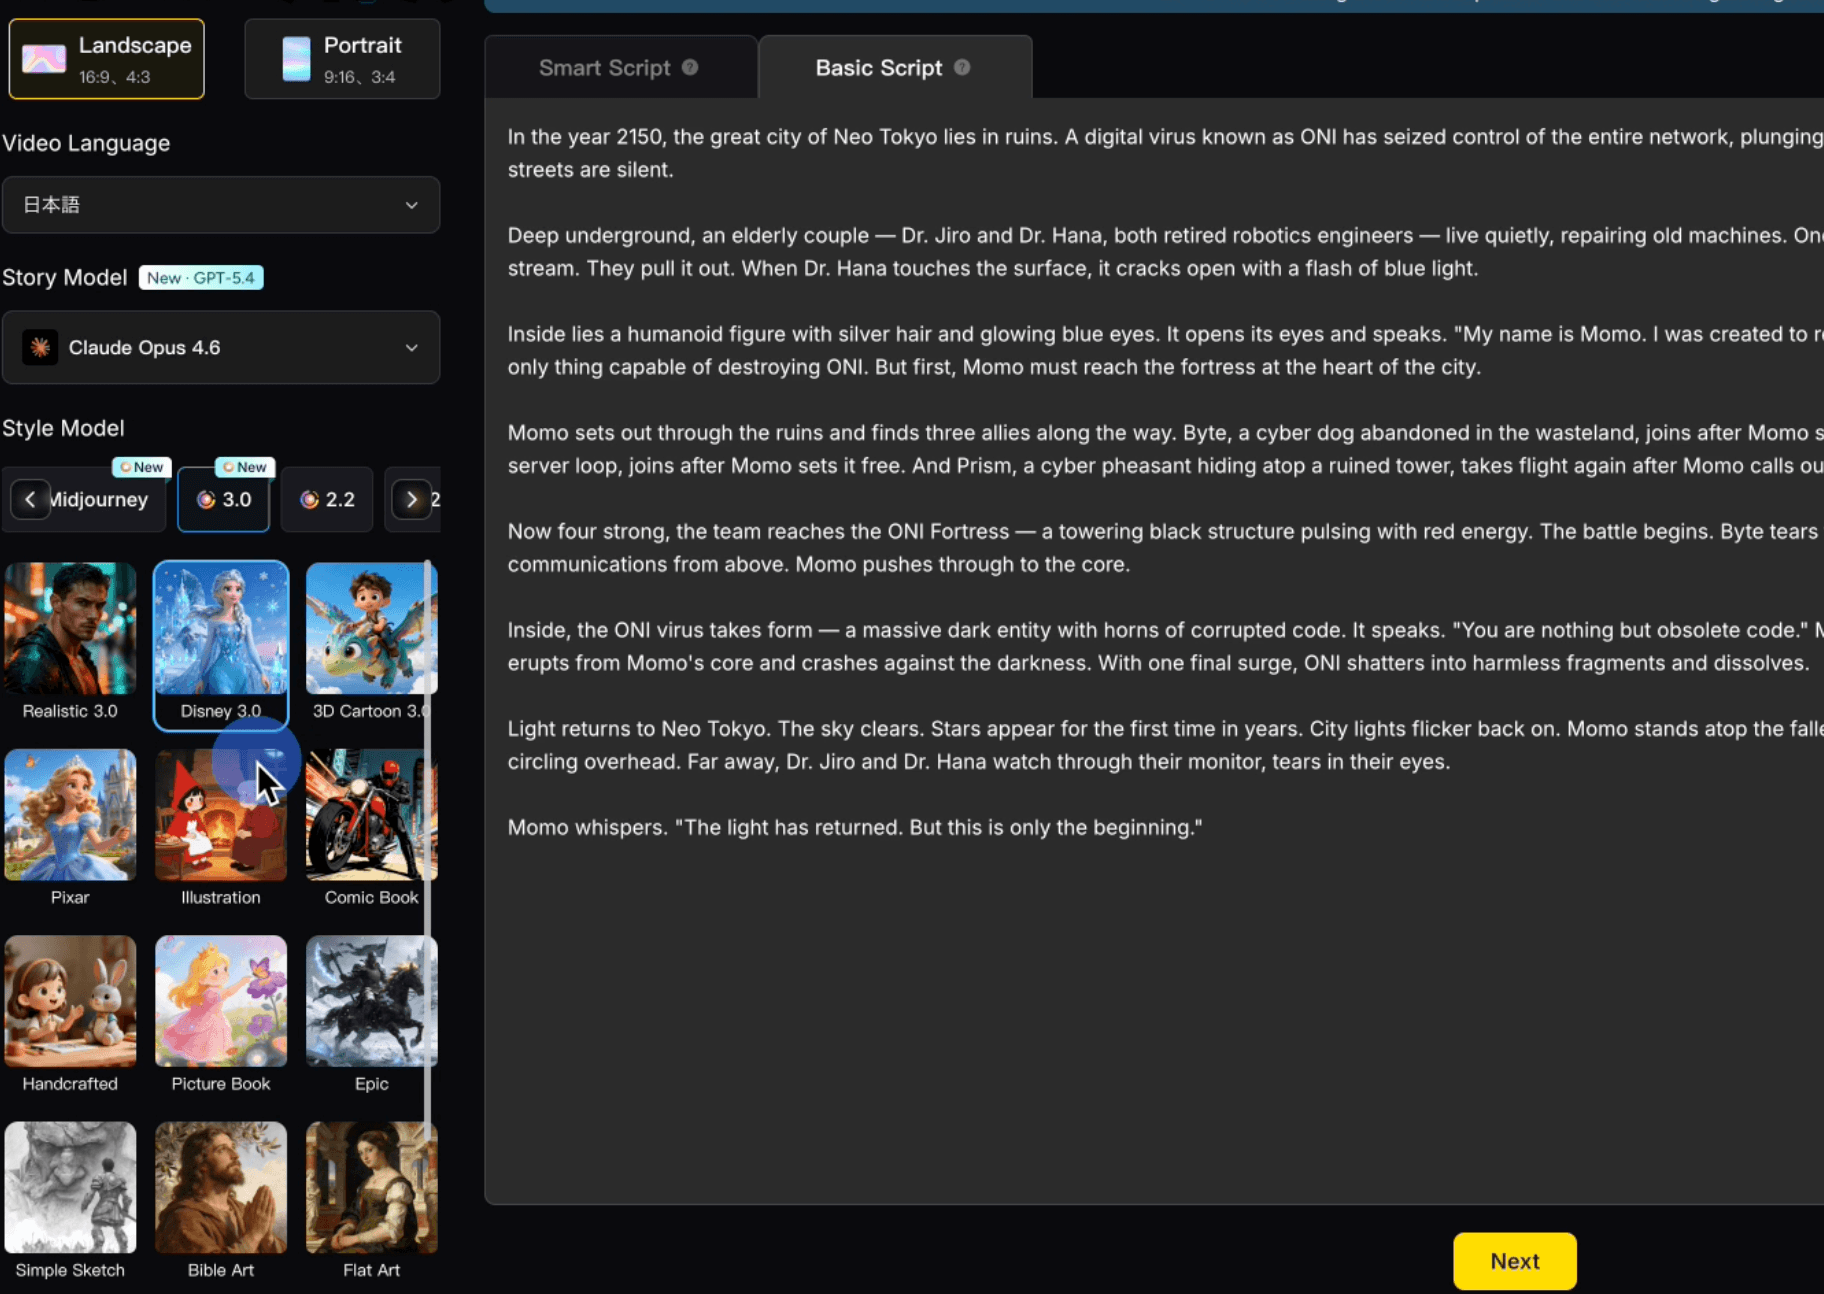Viewport: 1824px width, 1294px height.
Task: Click the style list vertical scrollbar
Action: pos(428,850)
